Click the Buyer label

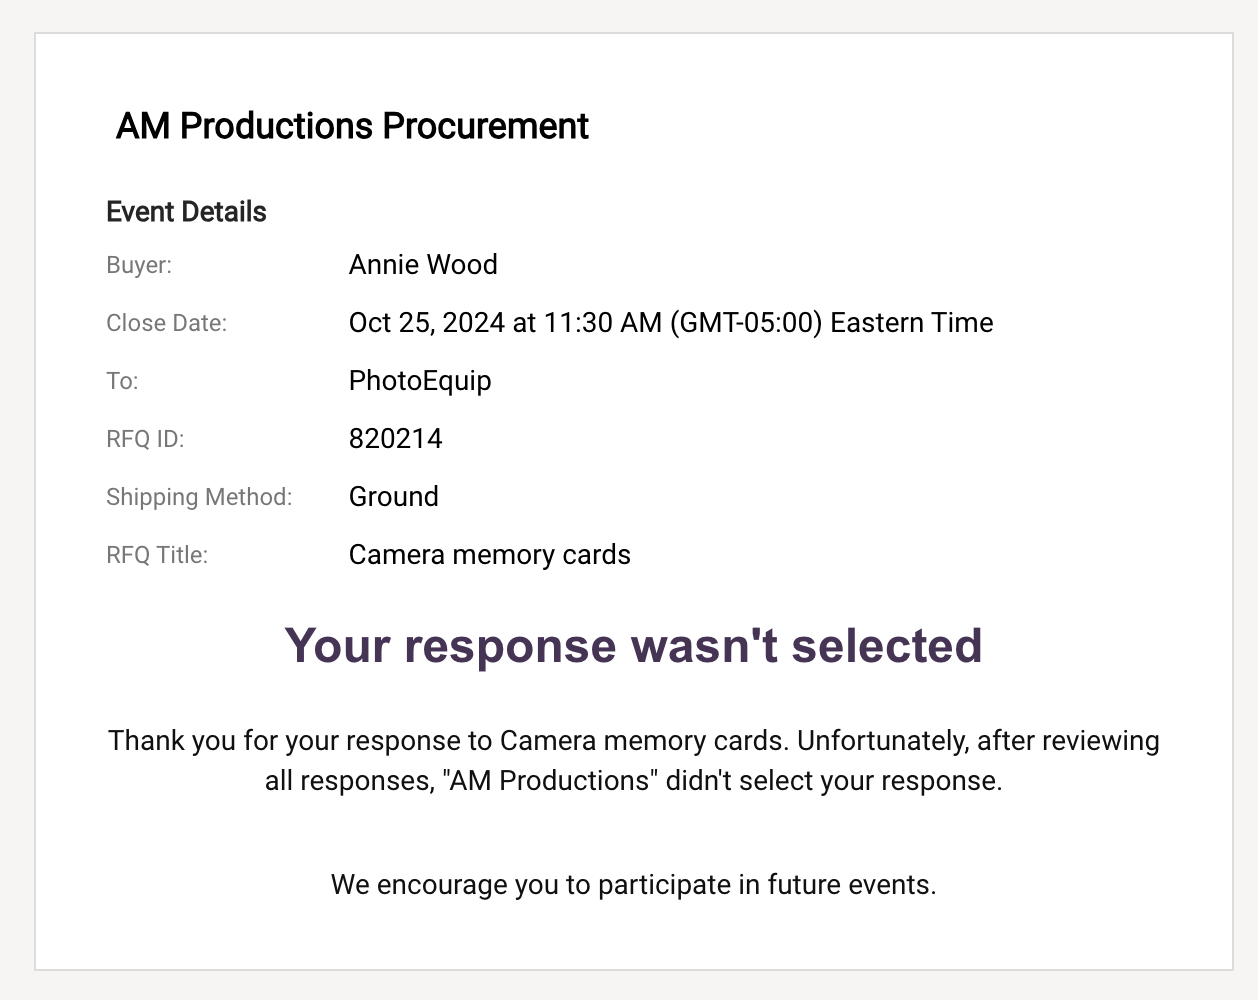tap(139, 265)
